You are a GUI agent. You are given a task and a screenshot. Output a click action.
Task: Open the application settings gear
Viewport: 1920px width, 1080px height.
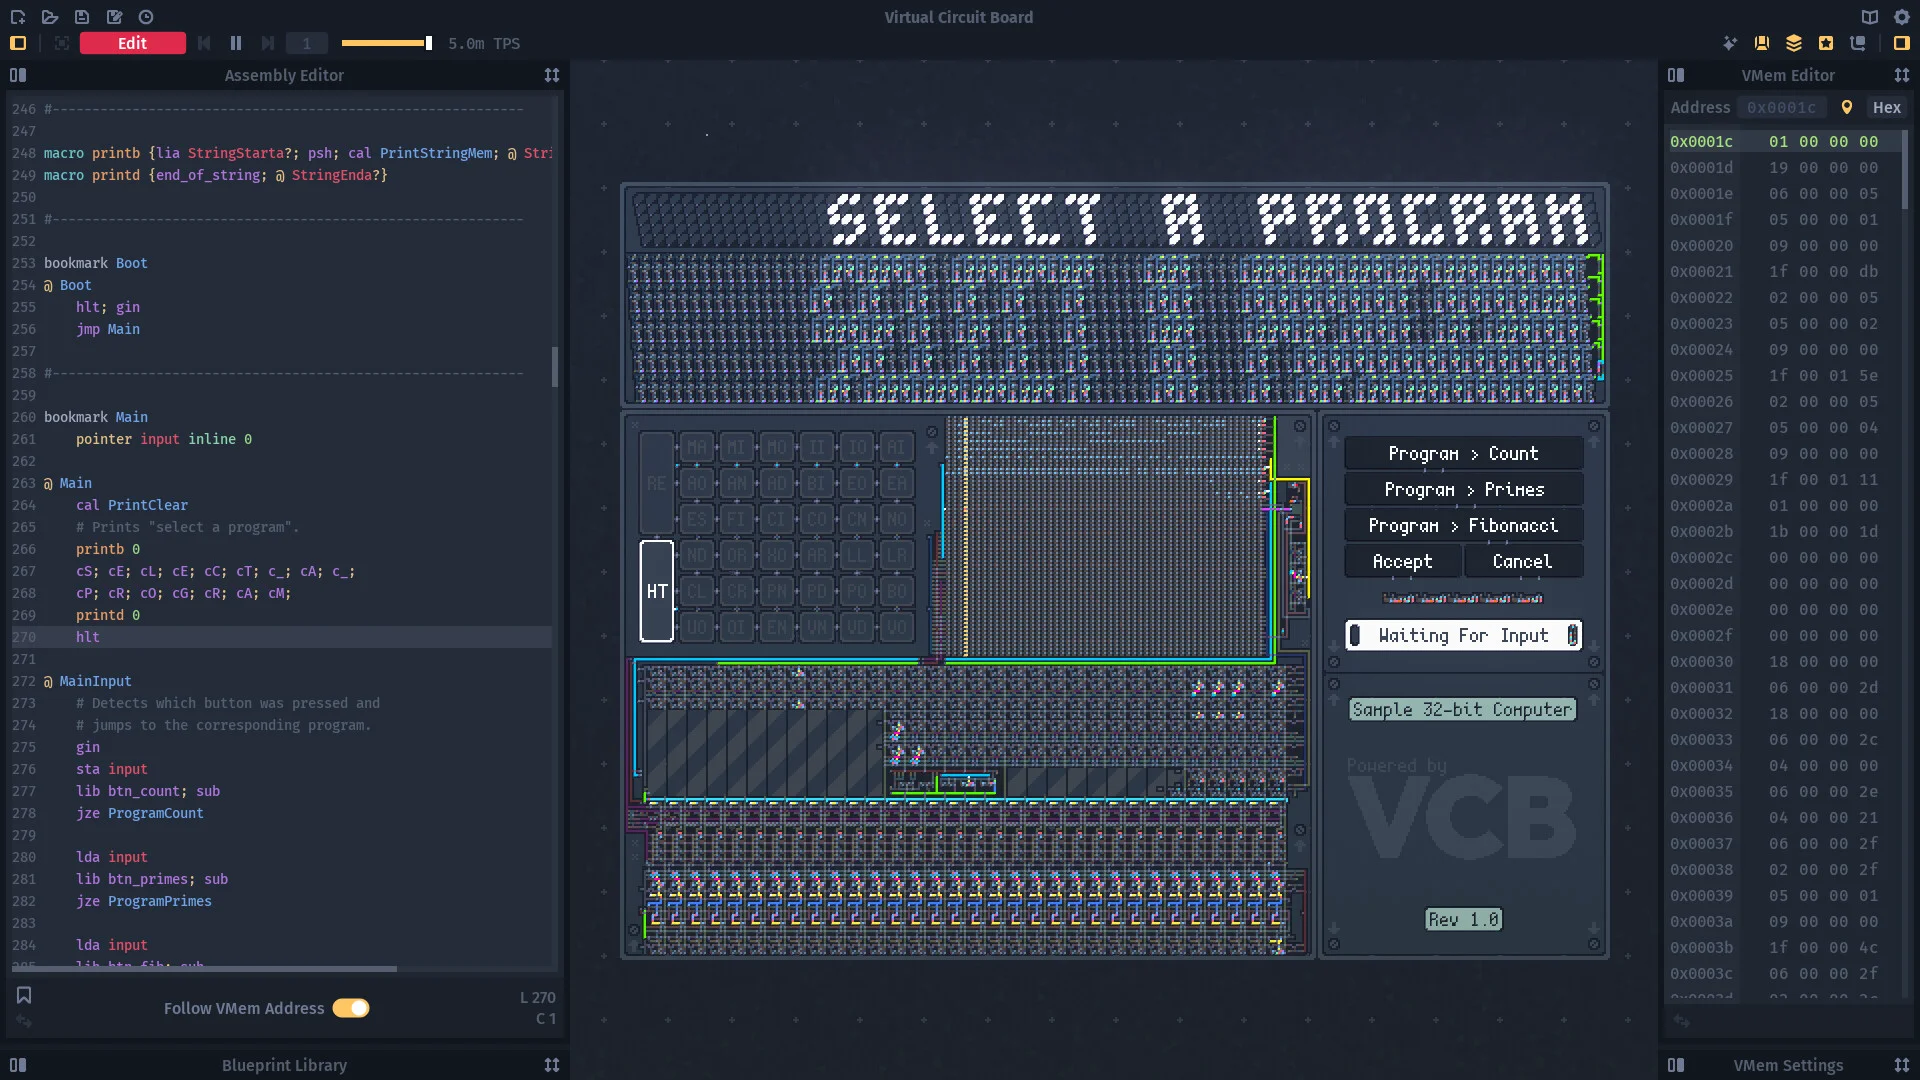point(1901,17)
